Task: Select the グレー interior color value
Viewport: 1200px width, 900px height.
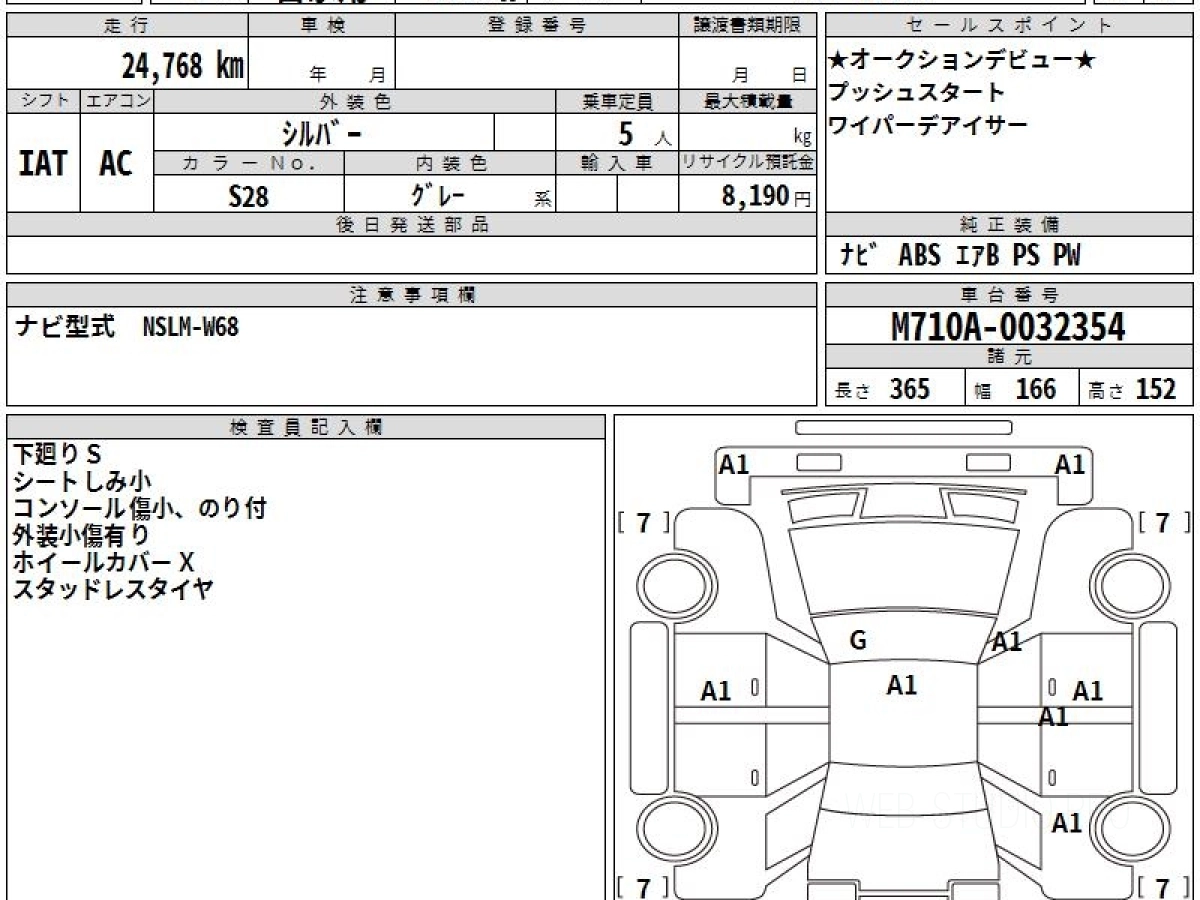Action: click(440, 194)
